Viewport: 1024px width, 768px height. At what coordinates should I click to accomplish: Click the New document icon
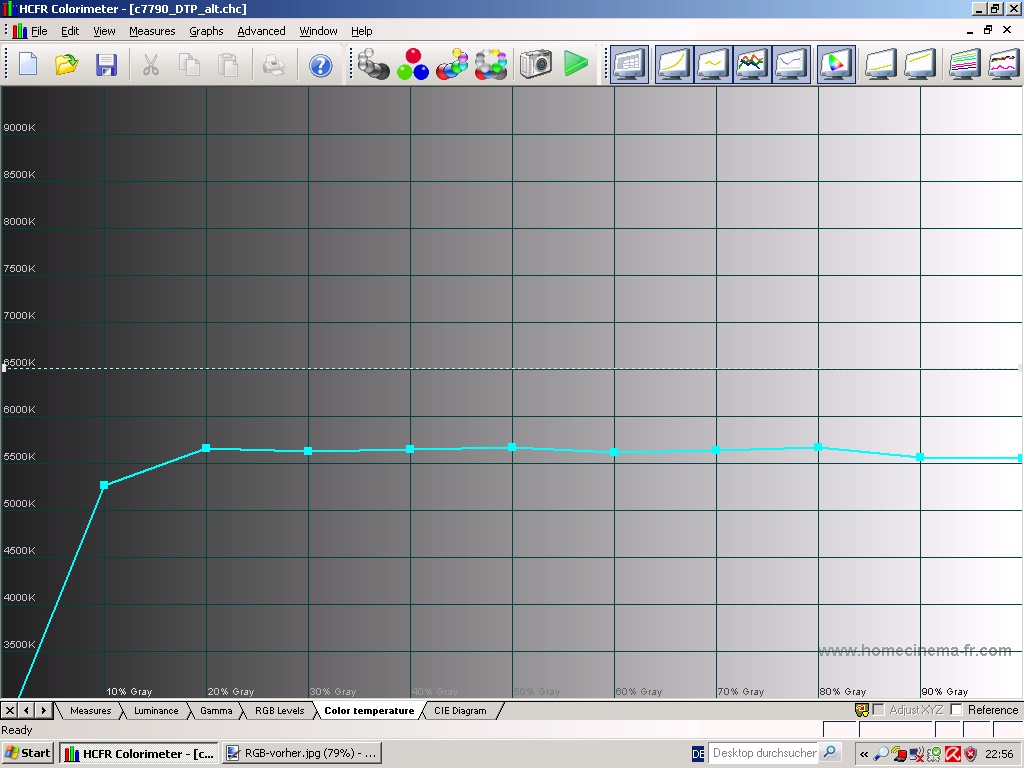pos(28,65)
